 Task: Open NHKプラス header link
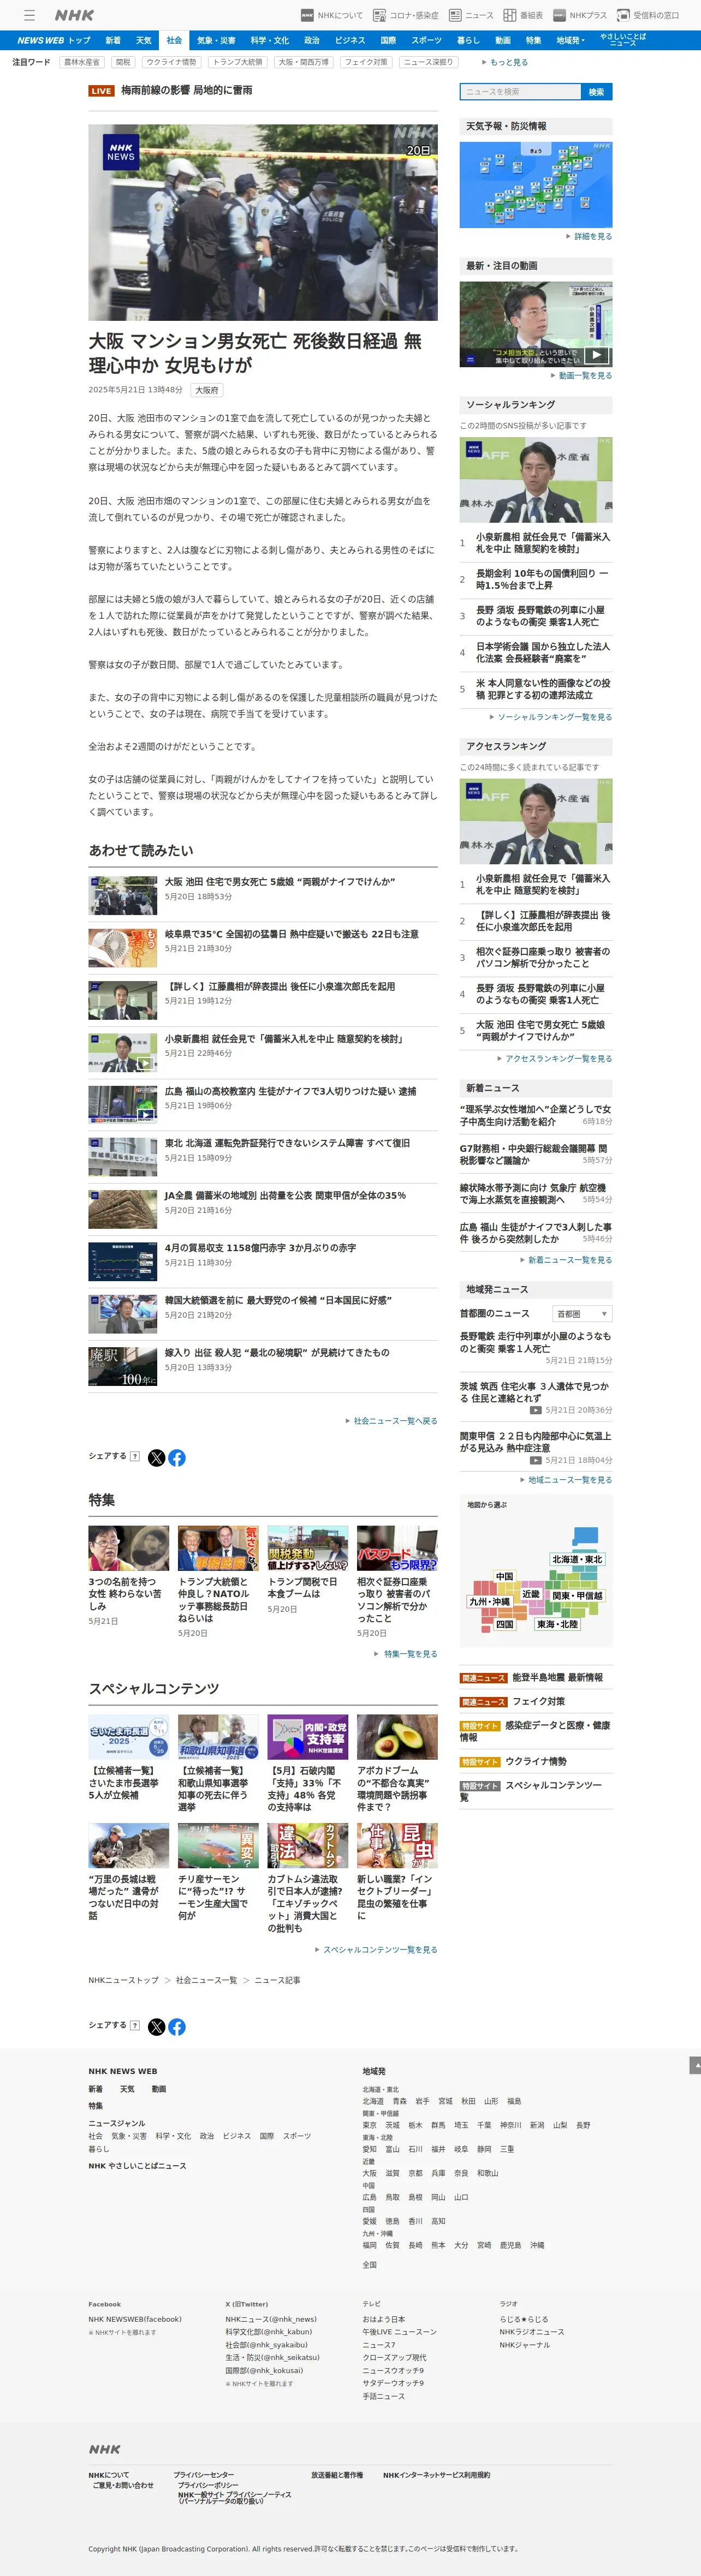tap(580, 15)
